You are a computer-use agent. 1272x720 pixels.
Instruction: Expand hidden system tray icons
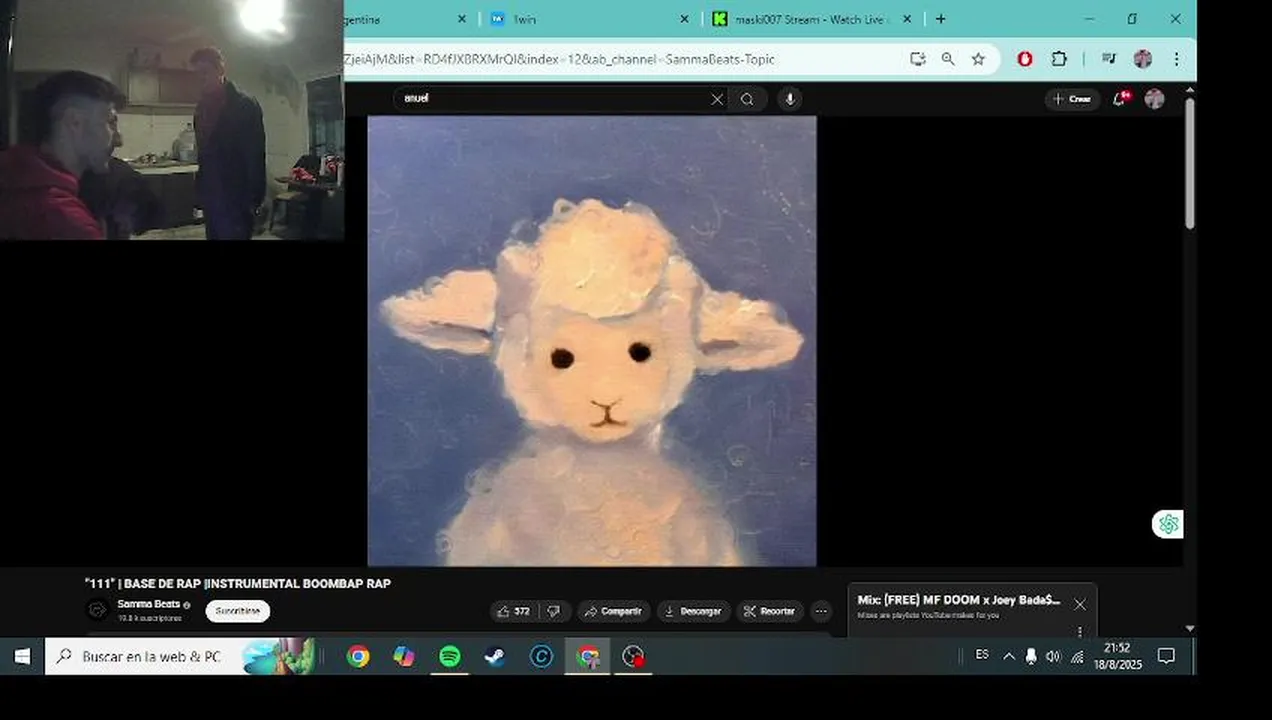click(1008, 656)
